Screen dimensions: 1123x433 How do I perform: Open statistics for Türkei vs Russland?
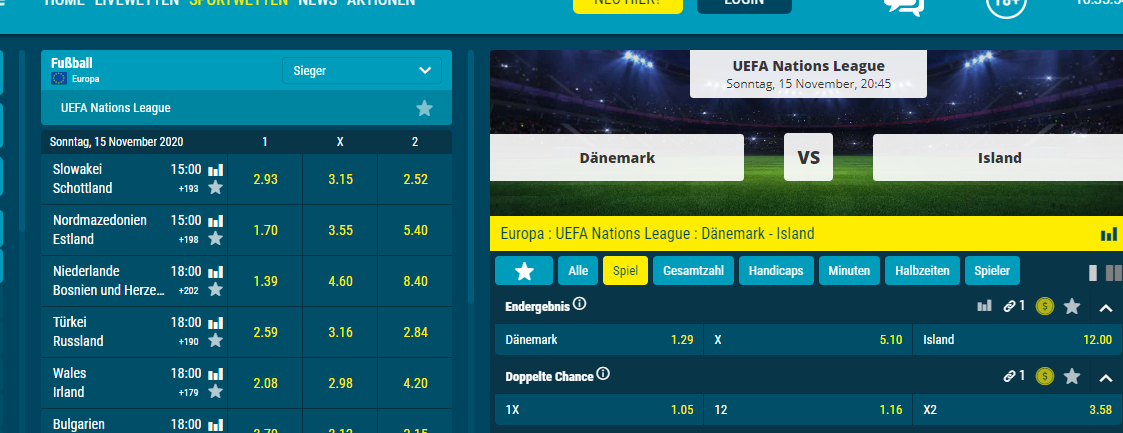216,323
